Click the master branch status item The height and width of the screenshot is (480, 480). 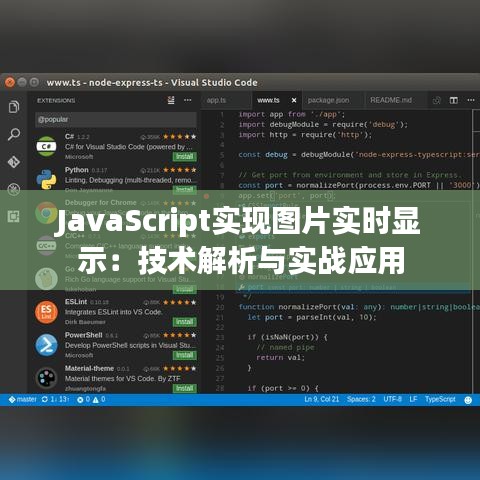coord(22,399)
